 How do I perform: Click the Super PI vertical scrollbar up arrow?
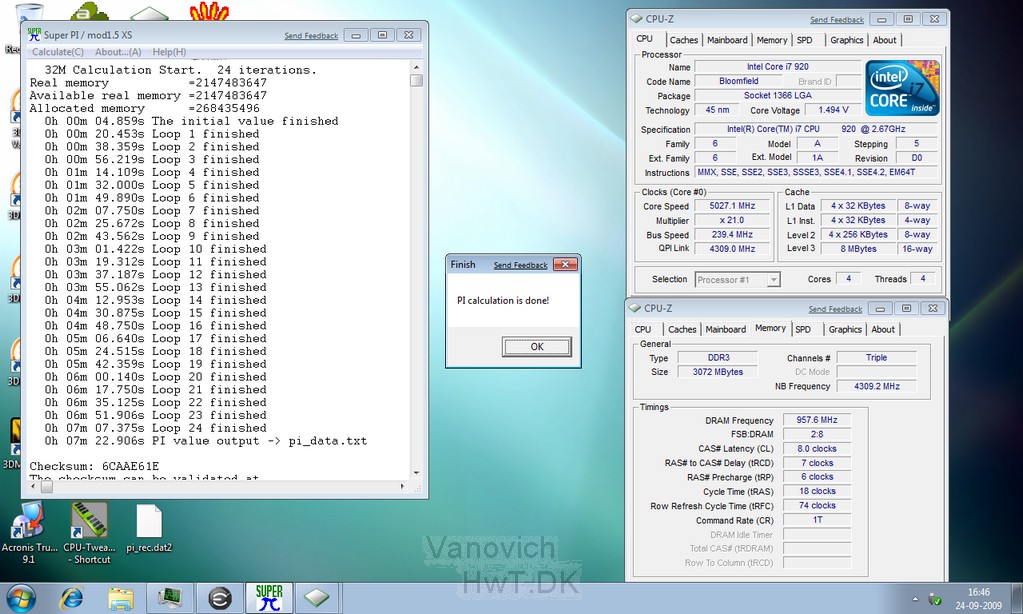click(416, 67)
